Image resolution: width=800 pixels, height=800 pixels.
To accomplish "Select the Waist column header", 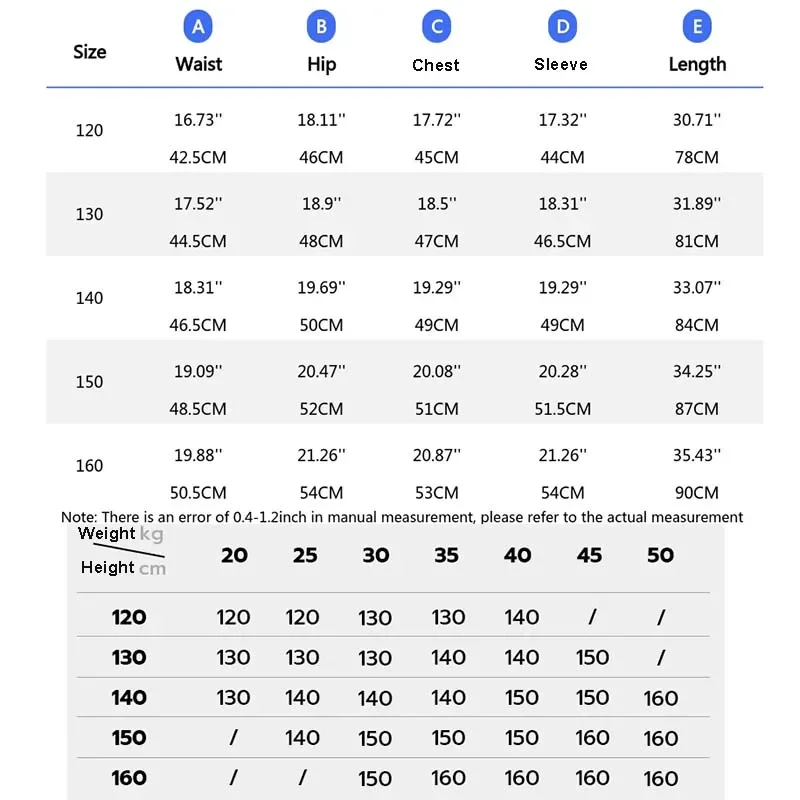I will [199, 64].
